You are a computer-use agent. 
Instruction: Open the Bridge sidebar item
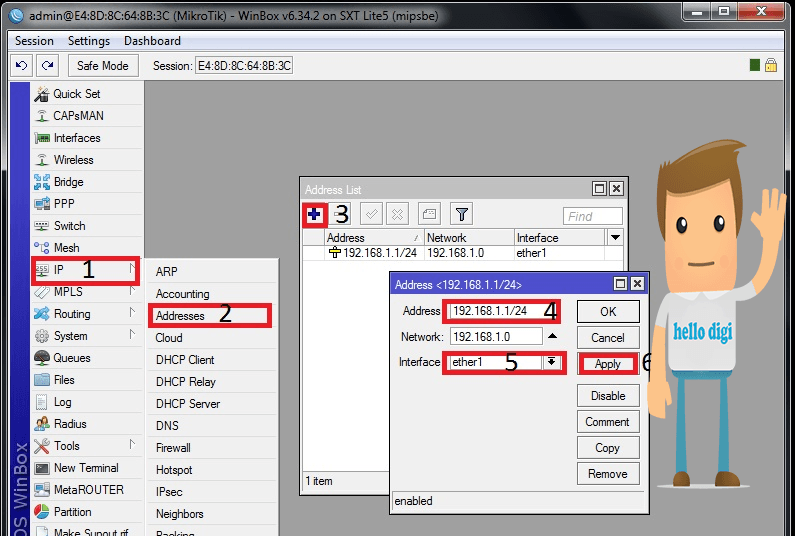point(87,182)
